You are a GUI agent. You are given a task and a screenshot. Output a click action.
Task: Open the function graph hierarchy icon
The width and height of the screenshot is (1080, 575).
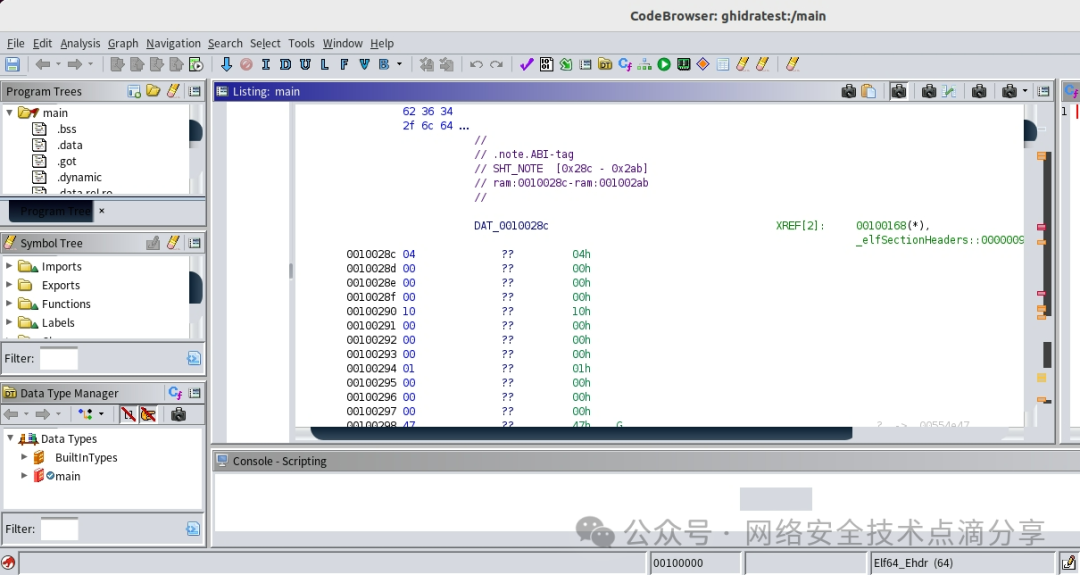(644, 65)
